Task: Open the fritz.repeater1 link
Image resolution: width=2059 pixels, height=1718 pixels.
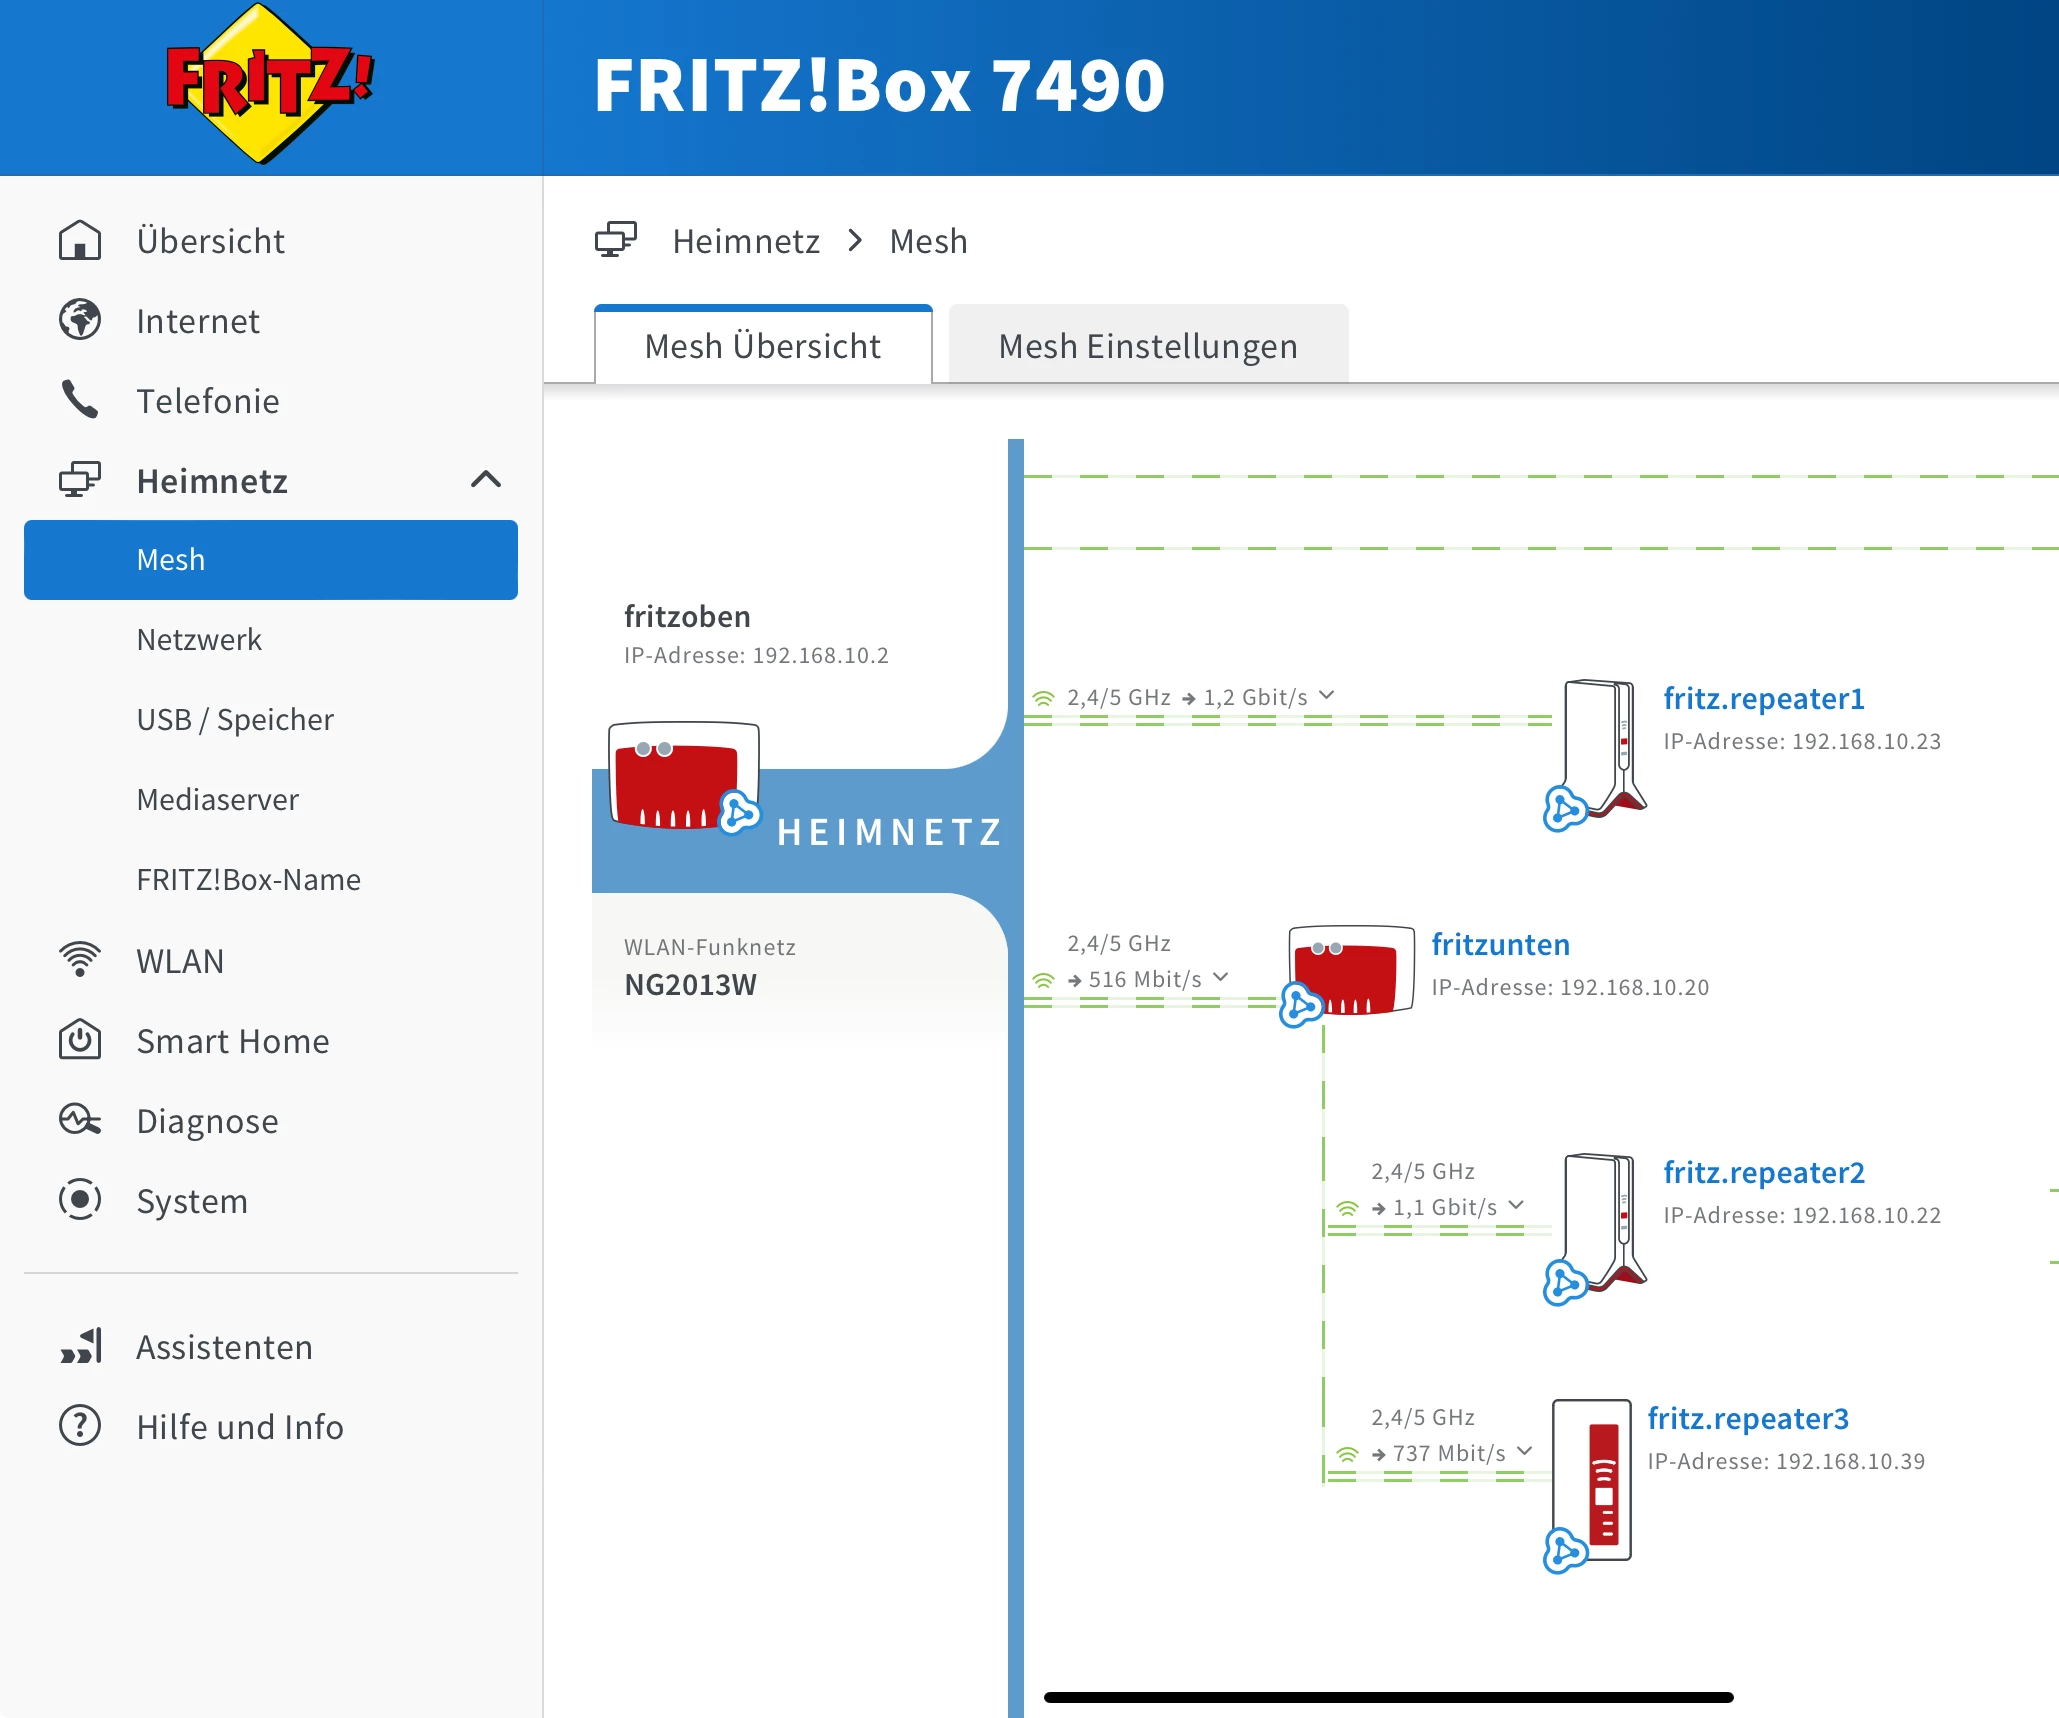Action: [x=1763, y=698]
